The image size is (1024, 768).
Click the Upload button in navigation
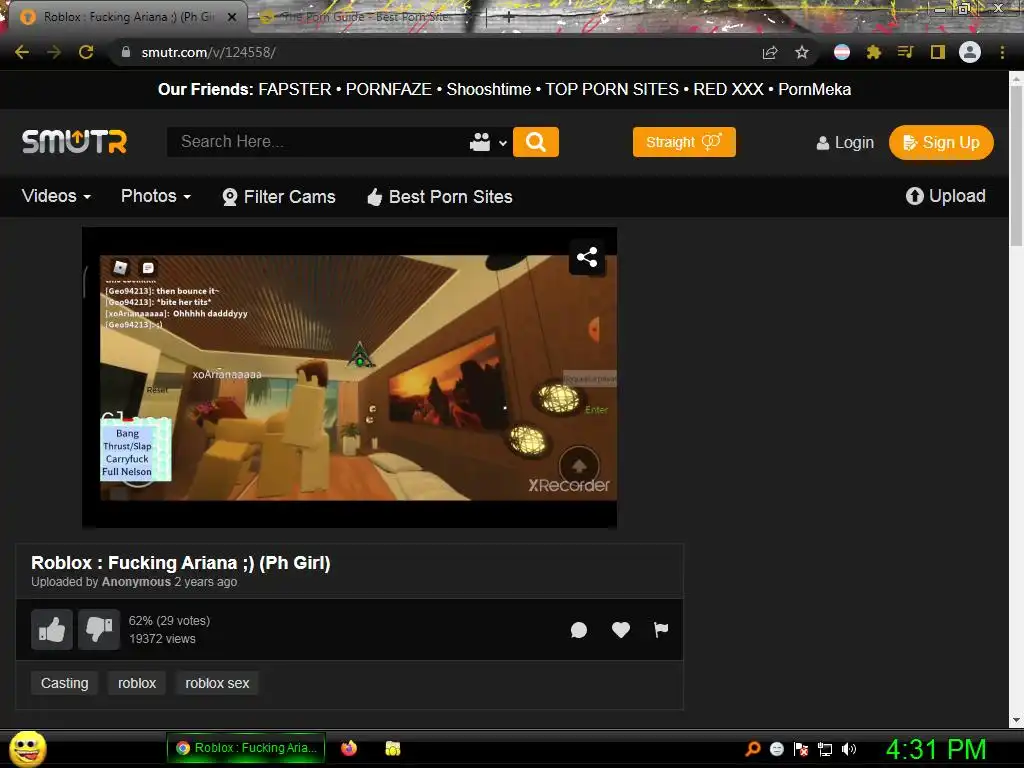pyautogui.click(x=946, y=196)
